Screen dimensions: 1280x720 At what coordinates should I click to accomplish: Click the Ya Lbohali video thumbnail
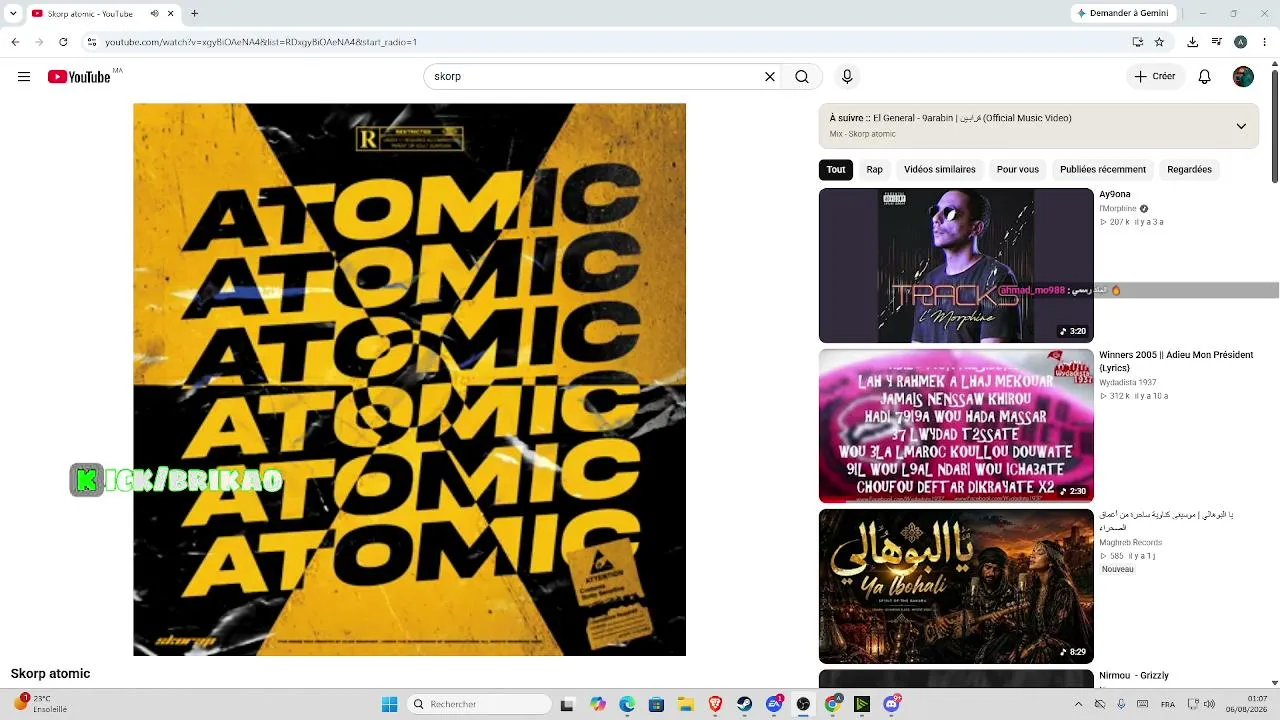coord(956,586)
